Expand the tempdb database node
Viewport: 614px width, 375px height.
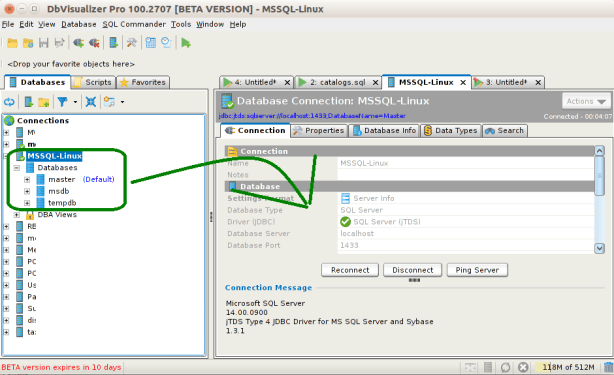click(27, 203)
